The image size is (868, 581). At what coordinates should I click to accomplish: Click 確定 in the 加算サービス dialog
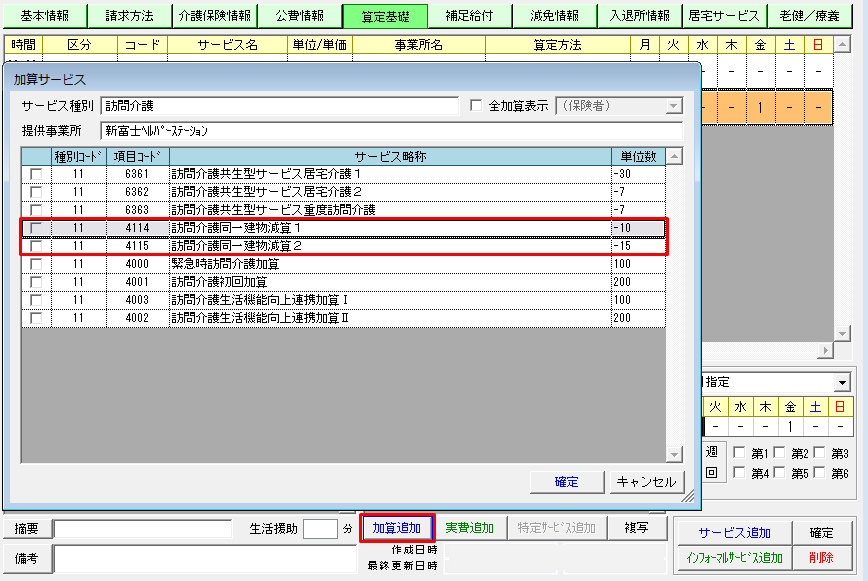click(x=566, y=482)
